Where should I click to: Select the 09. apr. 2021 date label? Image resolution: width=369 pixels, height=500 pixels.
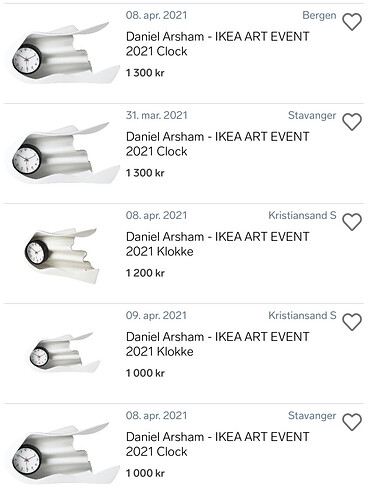pyautogui.click(x=156, y=315)
